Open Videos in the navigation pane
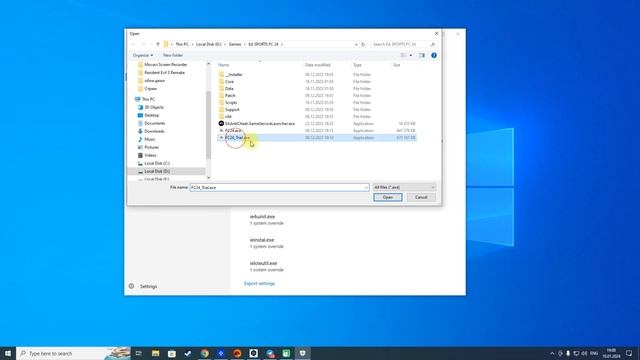The image size is (640, 360). (x=150, y=155)
